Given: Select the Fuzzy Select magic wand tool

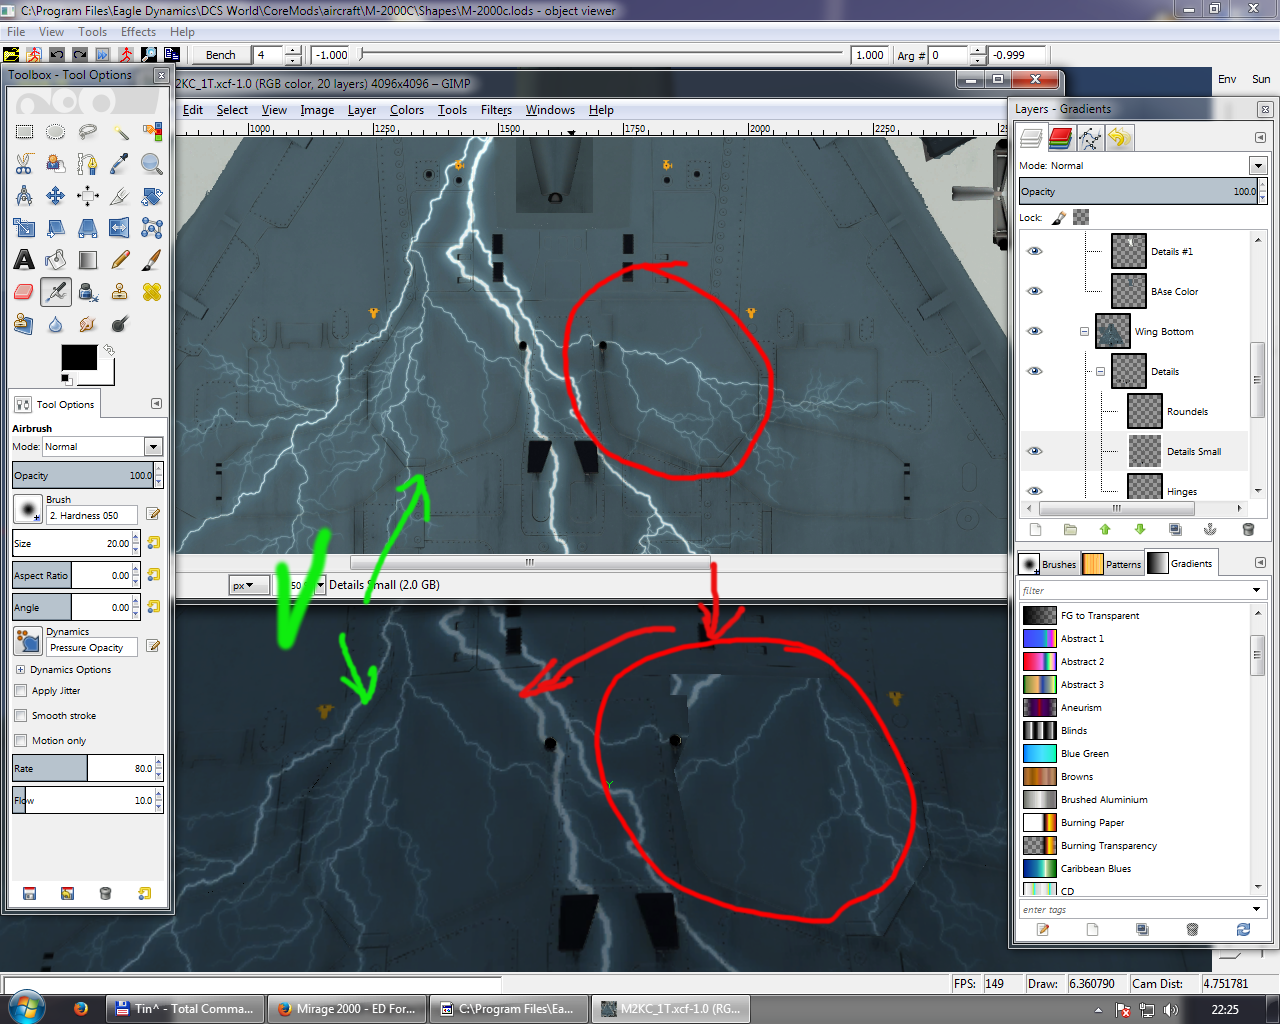Looking at the screenshot, I should [x=120, y=132].
